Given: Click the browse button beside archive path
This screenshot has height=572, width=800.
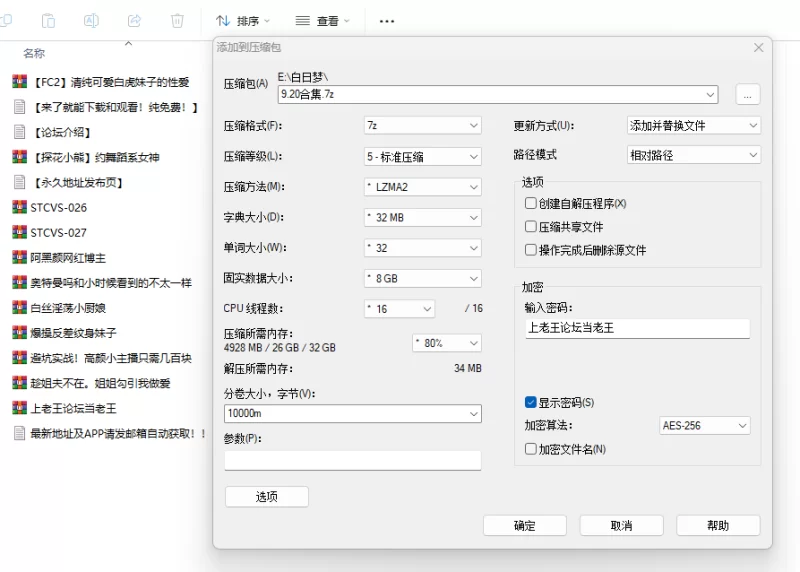Looking at the screenshot, I should (748, 95).
